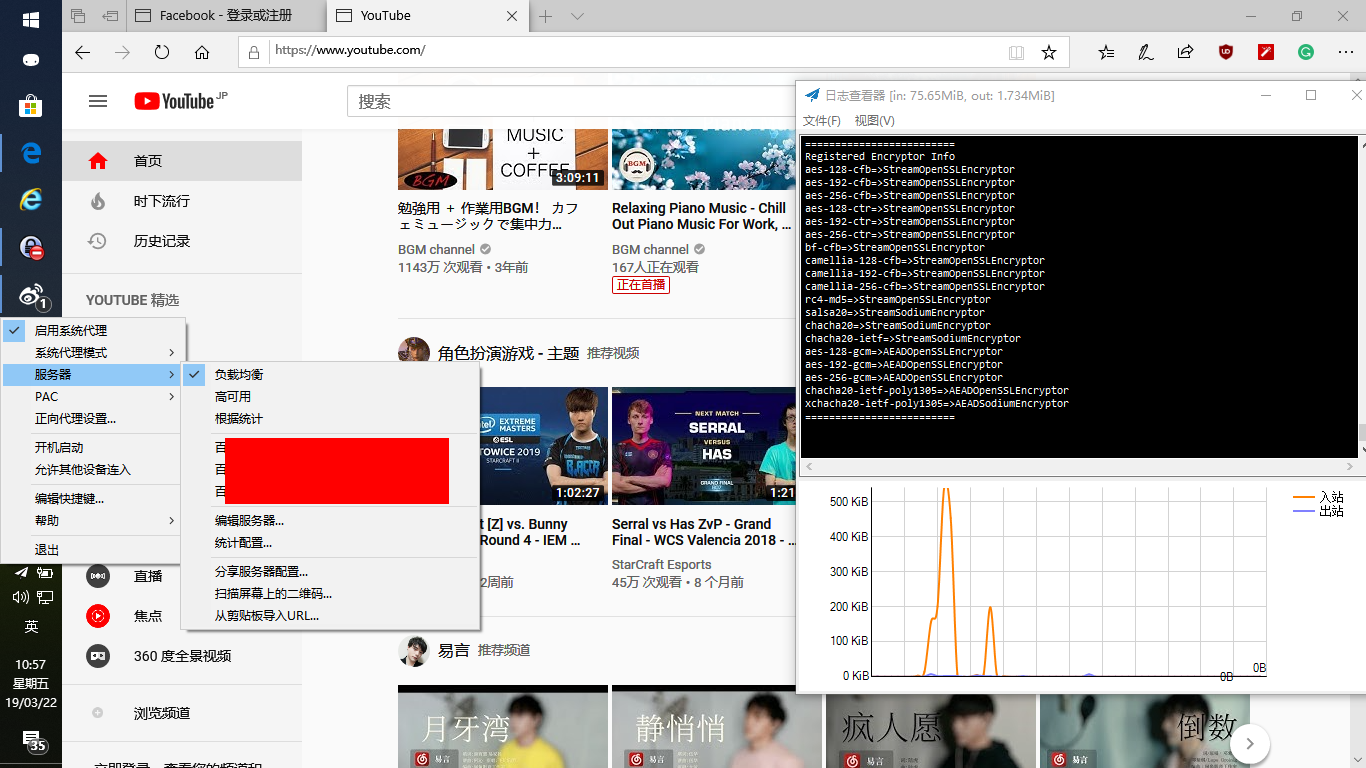Share this page from the Edge toolbar

1186,52
